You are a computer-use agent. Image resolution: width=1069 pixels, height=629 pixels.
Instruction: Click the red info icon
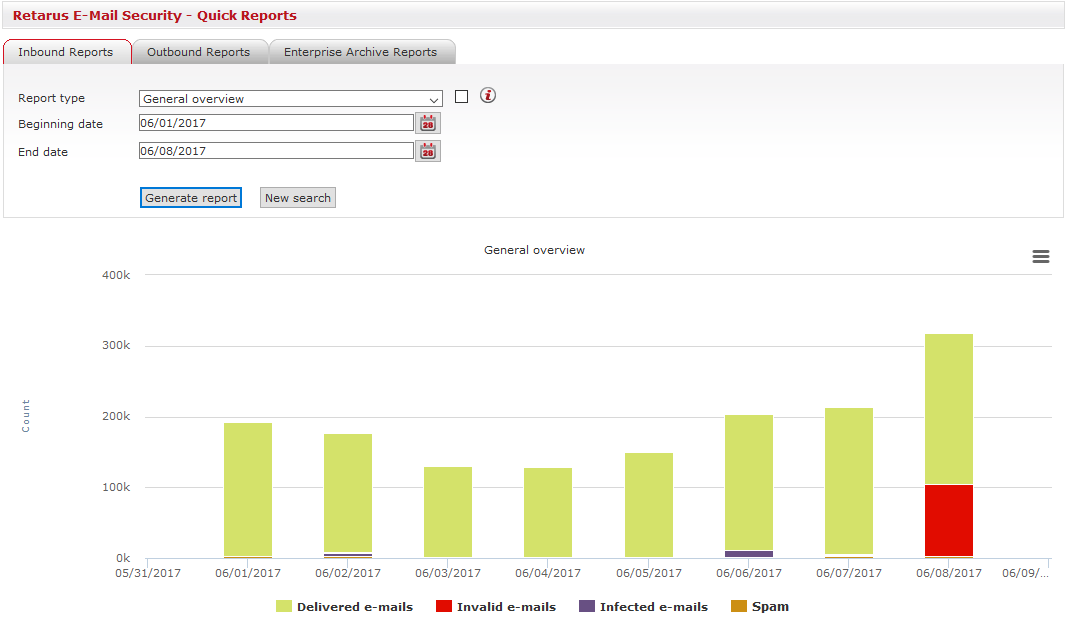pyautogui.click(x=488, y=96)
